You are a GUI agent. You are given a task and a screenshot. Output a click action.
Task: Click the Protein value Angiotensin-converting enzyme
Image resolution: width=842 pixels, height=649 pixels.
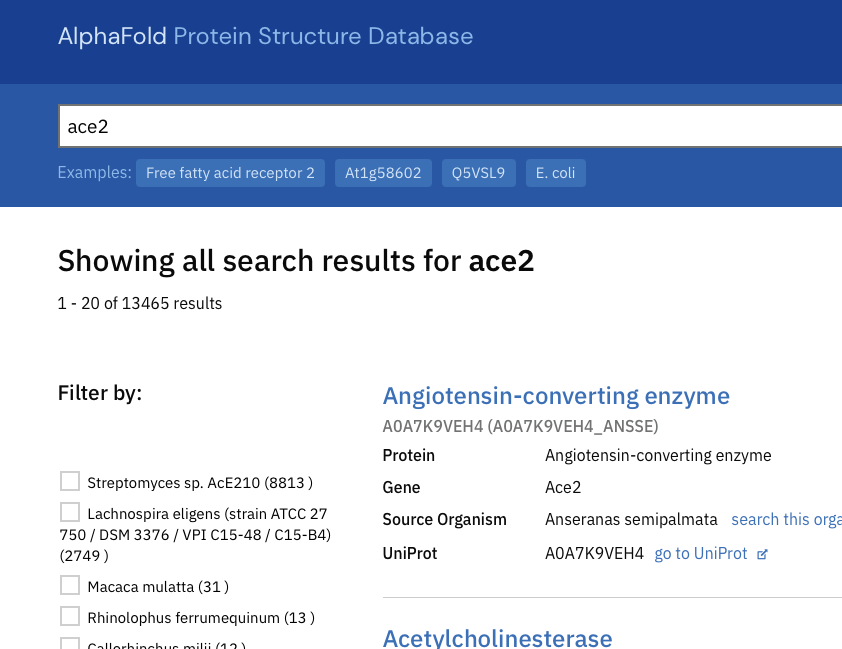[658, 455]
